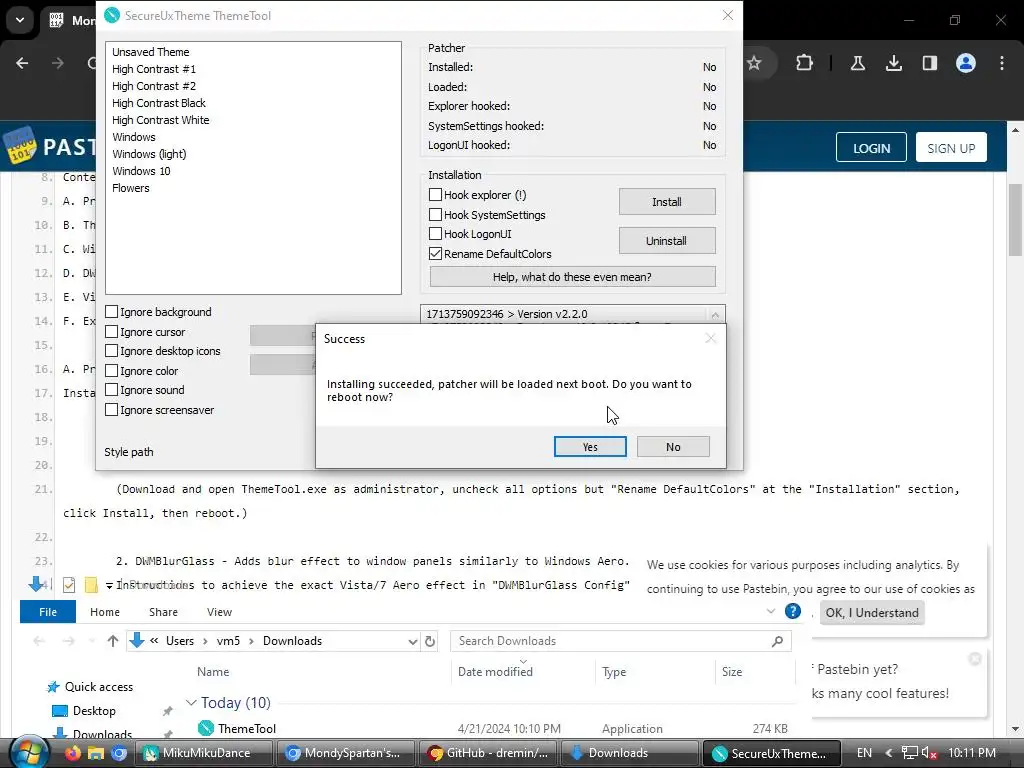Open address bar history dropdown
The image size is (1024, 768).
[x=413, y=641]
